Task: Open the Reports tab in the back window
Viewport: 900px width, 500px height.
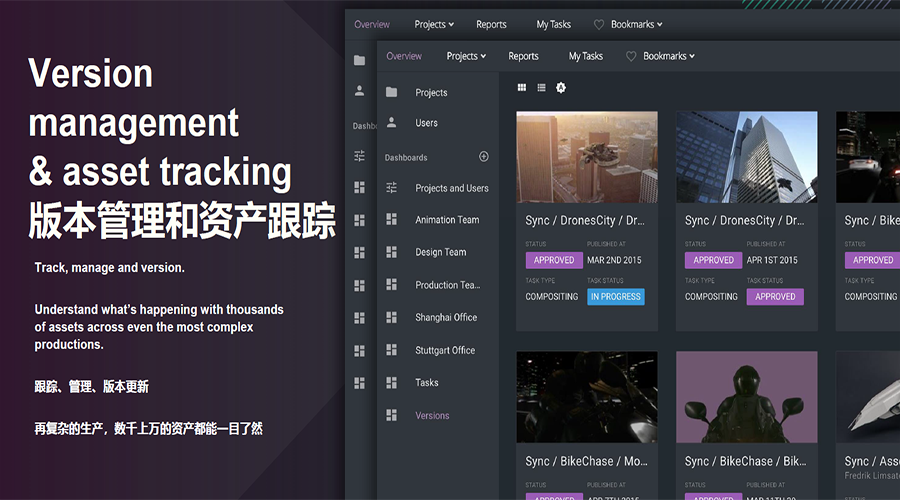Action: pyautogui.click(x=491, y=24)
